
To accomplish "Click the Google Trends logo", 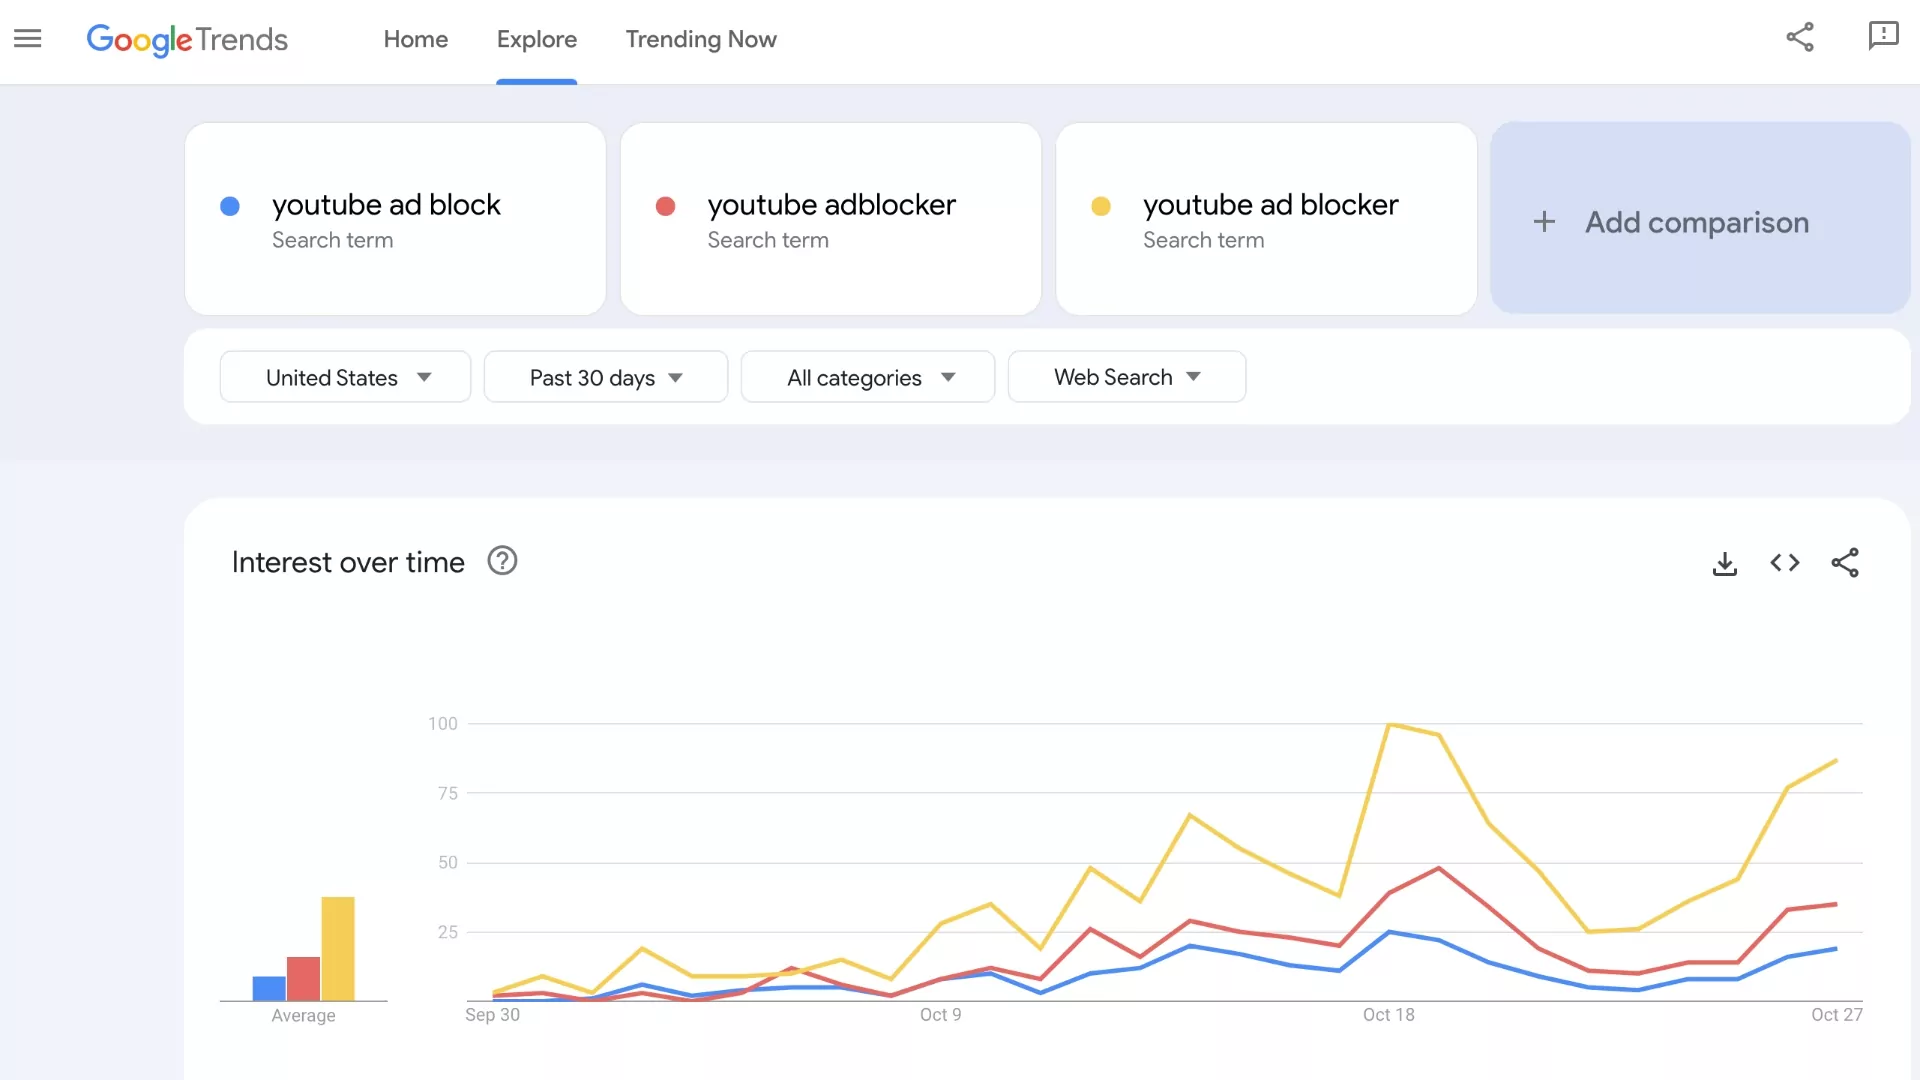I will coord(187,39).
